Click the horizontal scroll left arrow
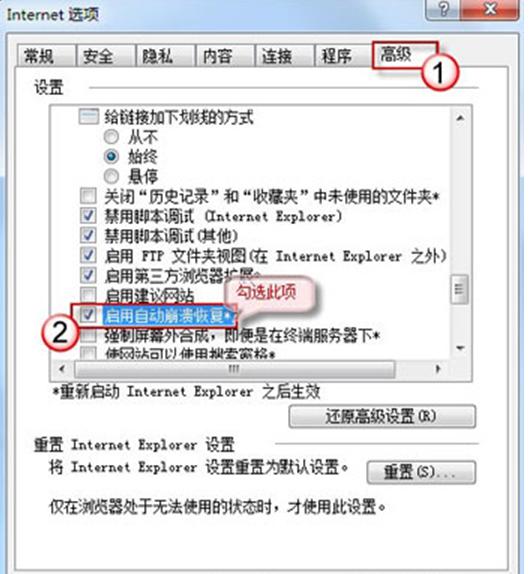Image resolution: width=530 pixels, height=574 pixels. click(62, 369)
